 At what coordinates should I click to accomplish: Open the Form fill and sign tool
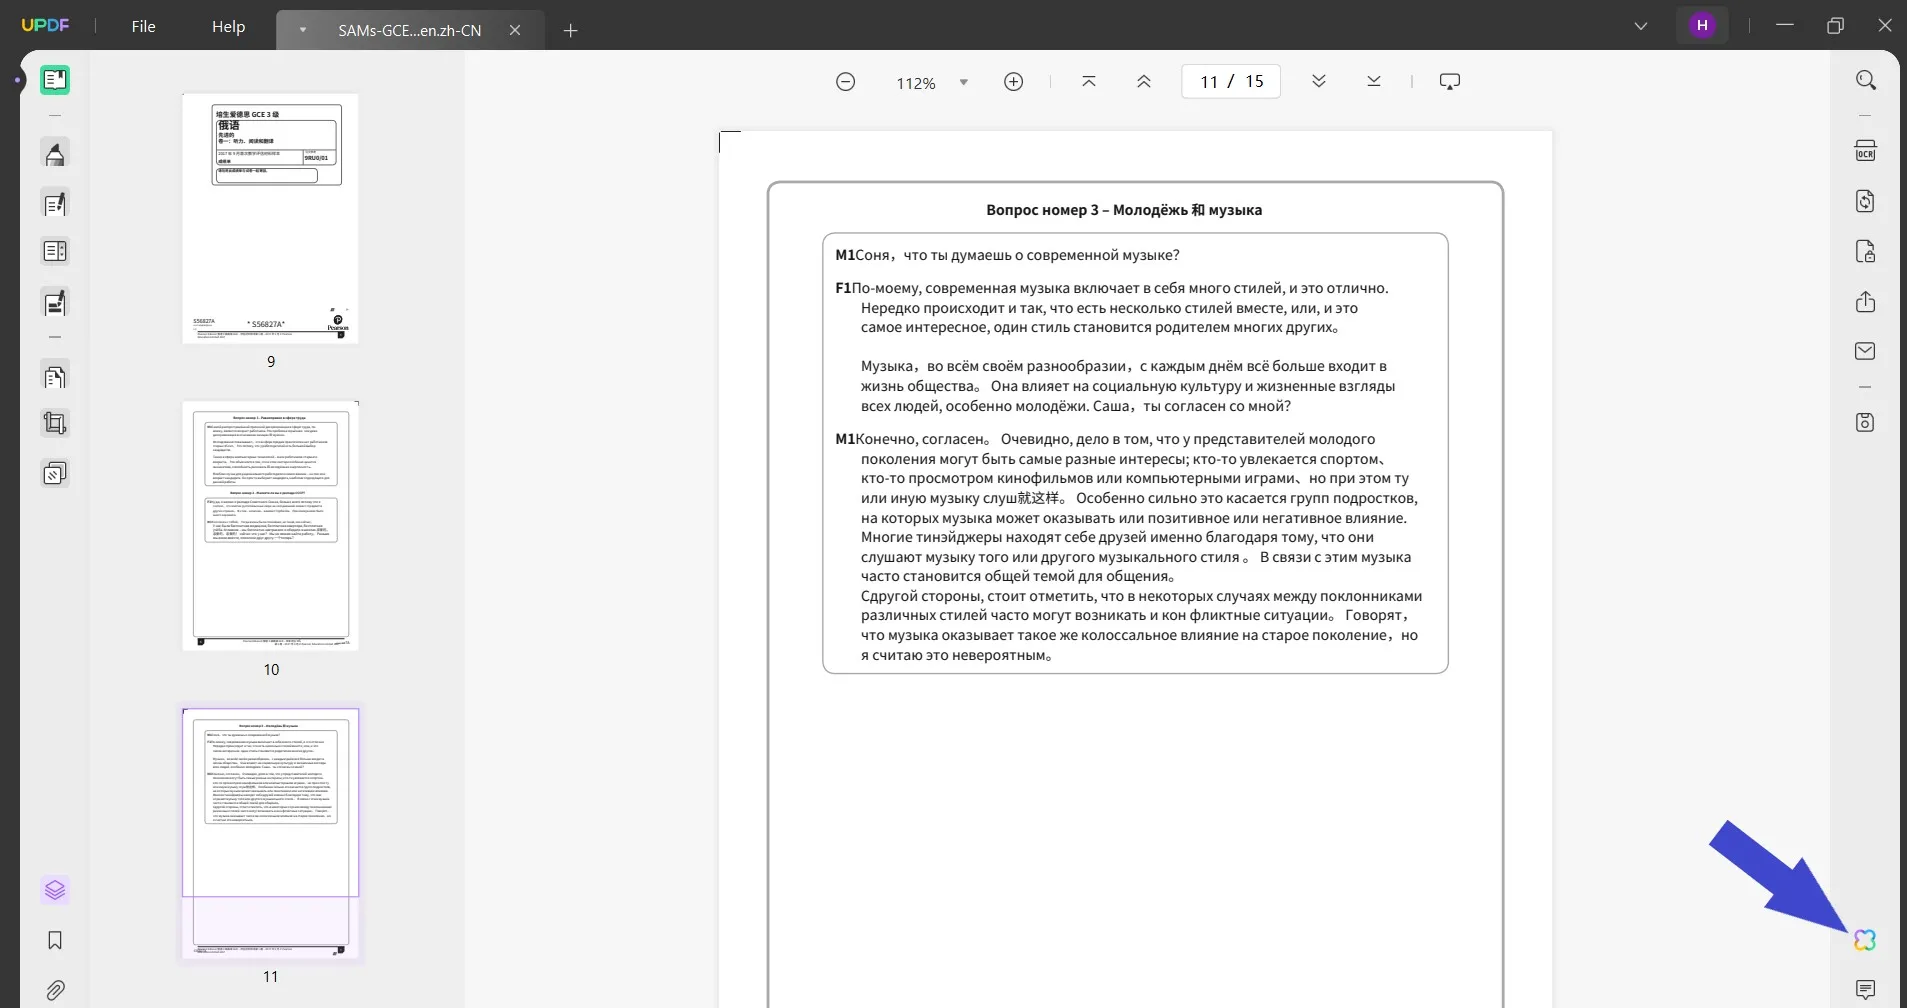click(55, 302)
